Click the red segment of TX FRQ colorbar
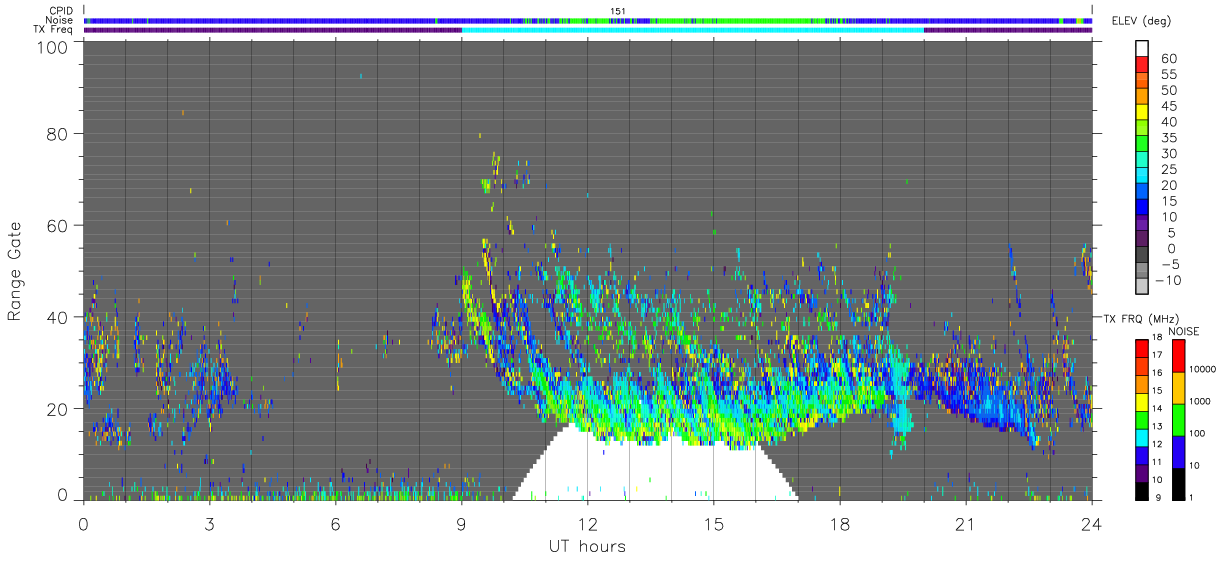1228x567 pixels. click(x=1142, y=348)
